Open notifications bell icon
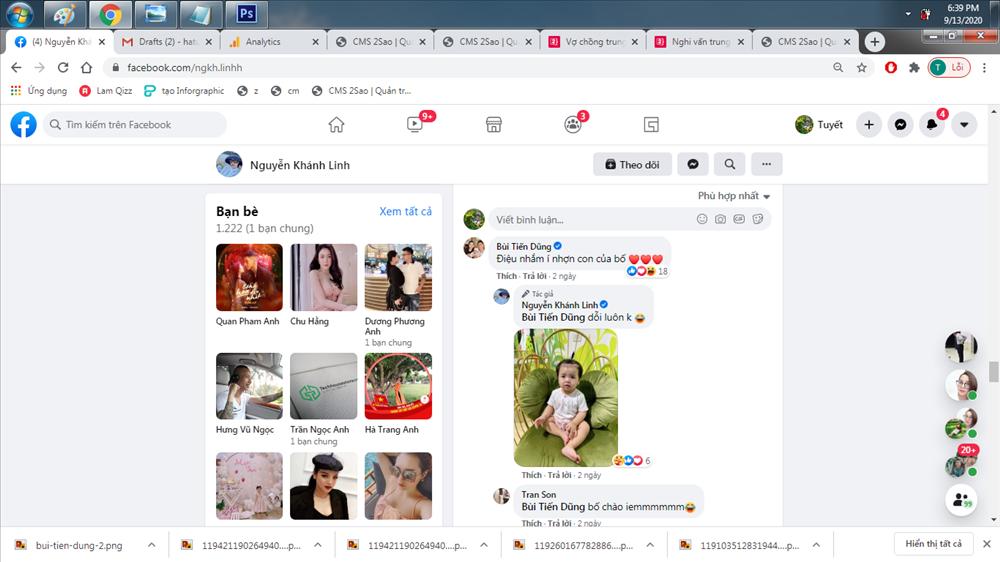Viewport: 1000px width, 562px height. tap(932, 125)
